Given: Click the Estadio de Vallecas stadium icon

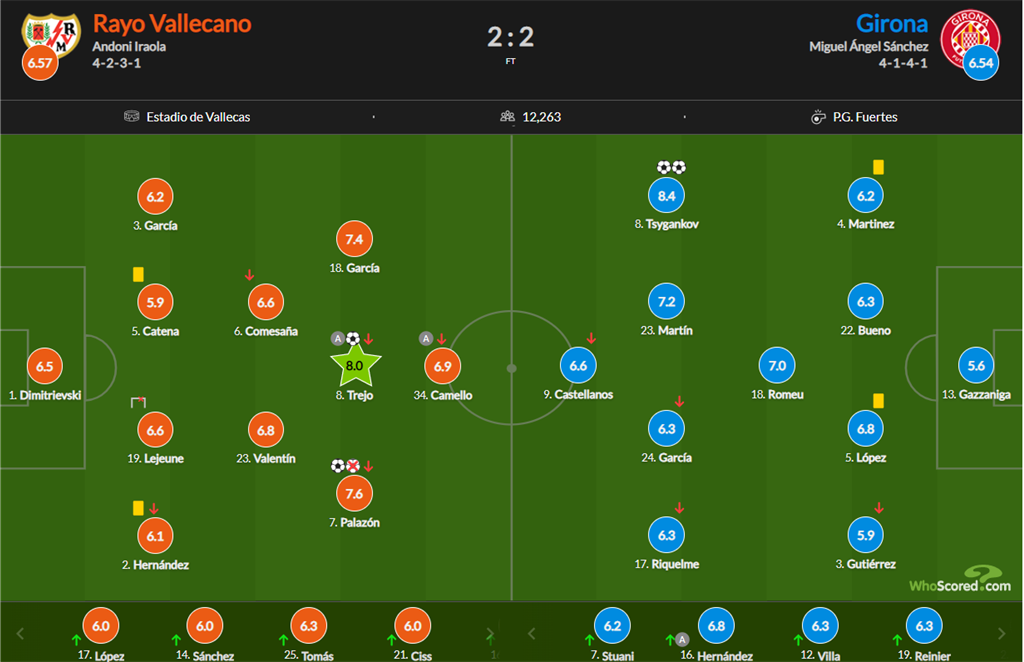Looking at the screenshot, I should point(132,117).
